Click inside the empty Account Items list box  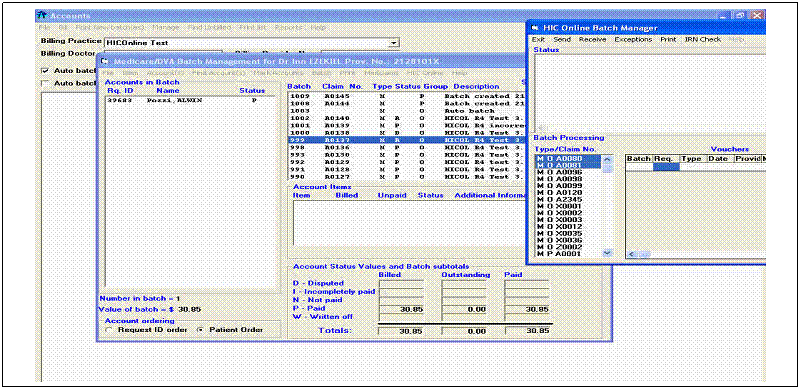click(x=409, y=223)
